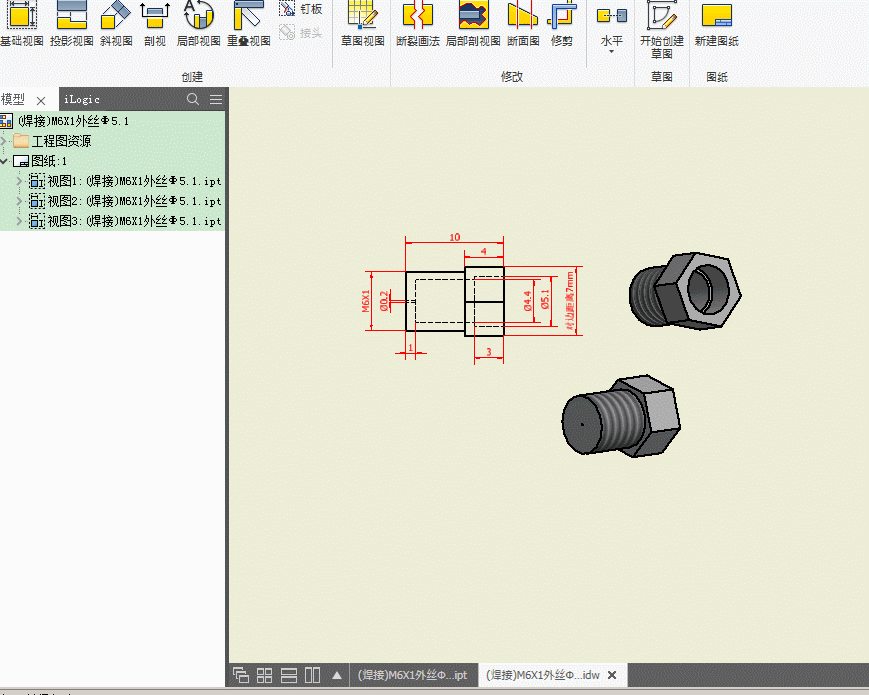The width and height of the screenshot is (869, 695).
Task: Switch to the iLogic panel tab
Action: coord(82,99)
